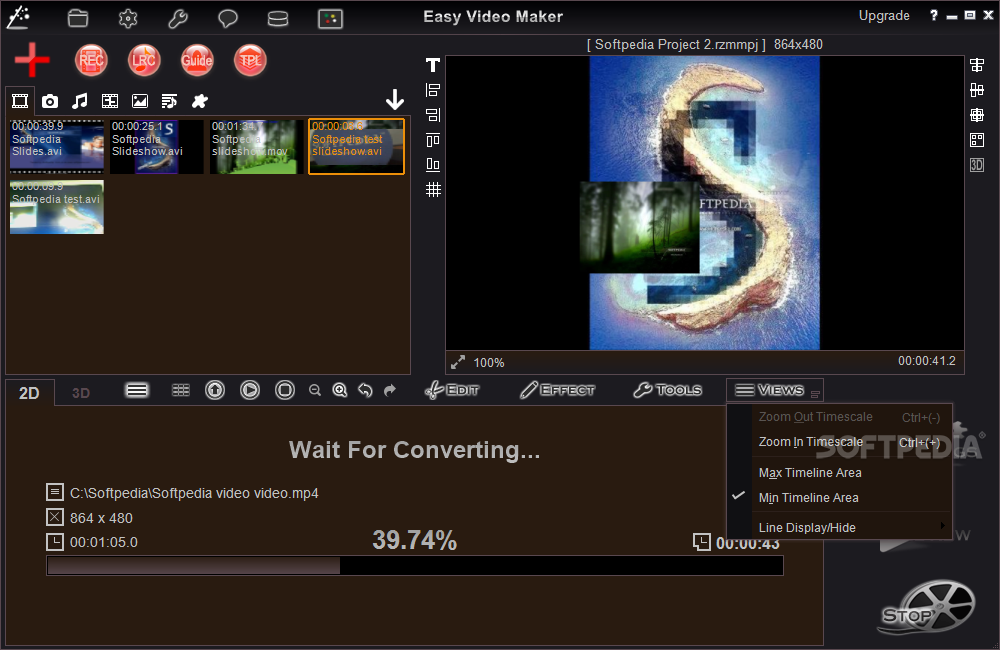
Task: Click the Undo arrow
Action: coord(365,390)
